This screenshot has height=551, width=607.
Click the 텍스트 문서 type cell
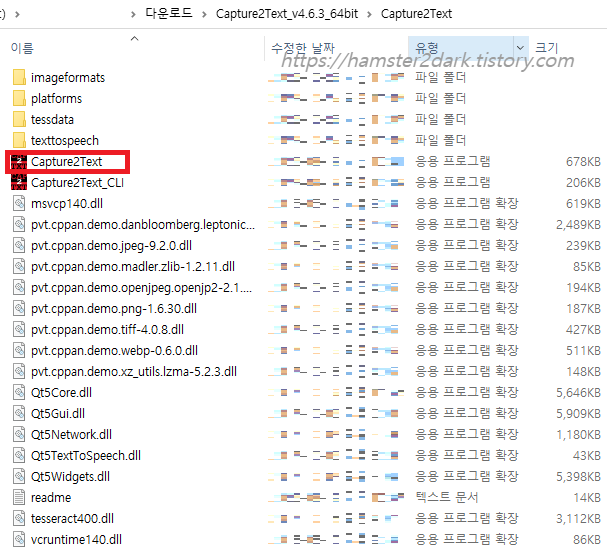point(447,497)
